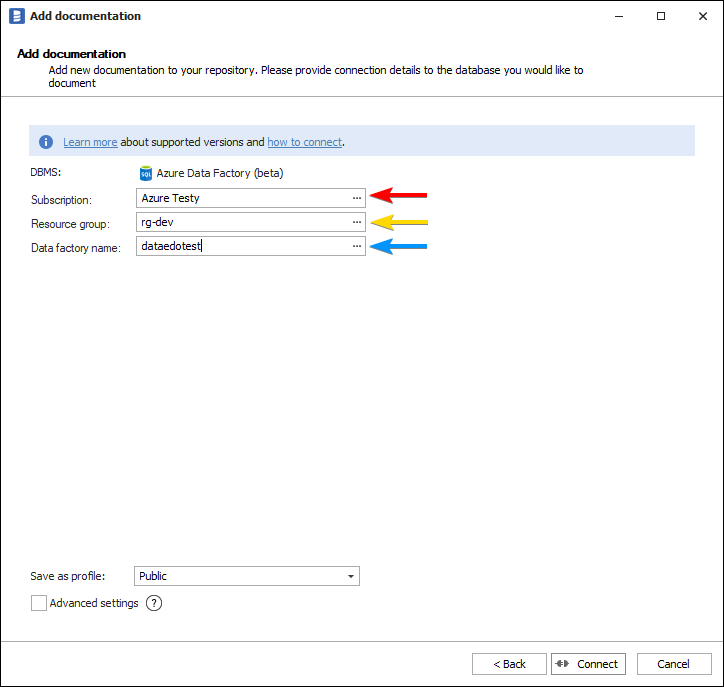This screenshot has width=724, height=687.
Task: Maximize the Add documentation window
Action: coord(661,16)
